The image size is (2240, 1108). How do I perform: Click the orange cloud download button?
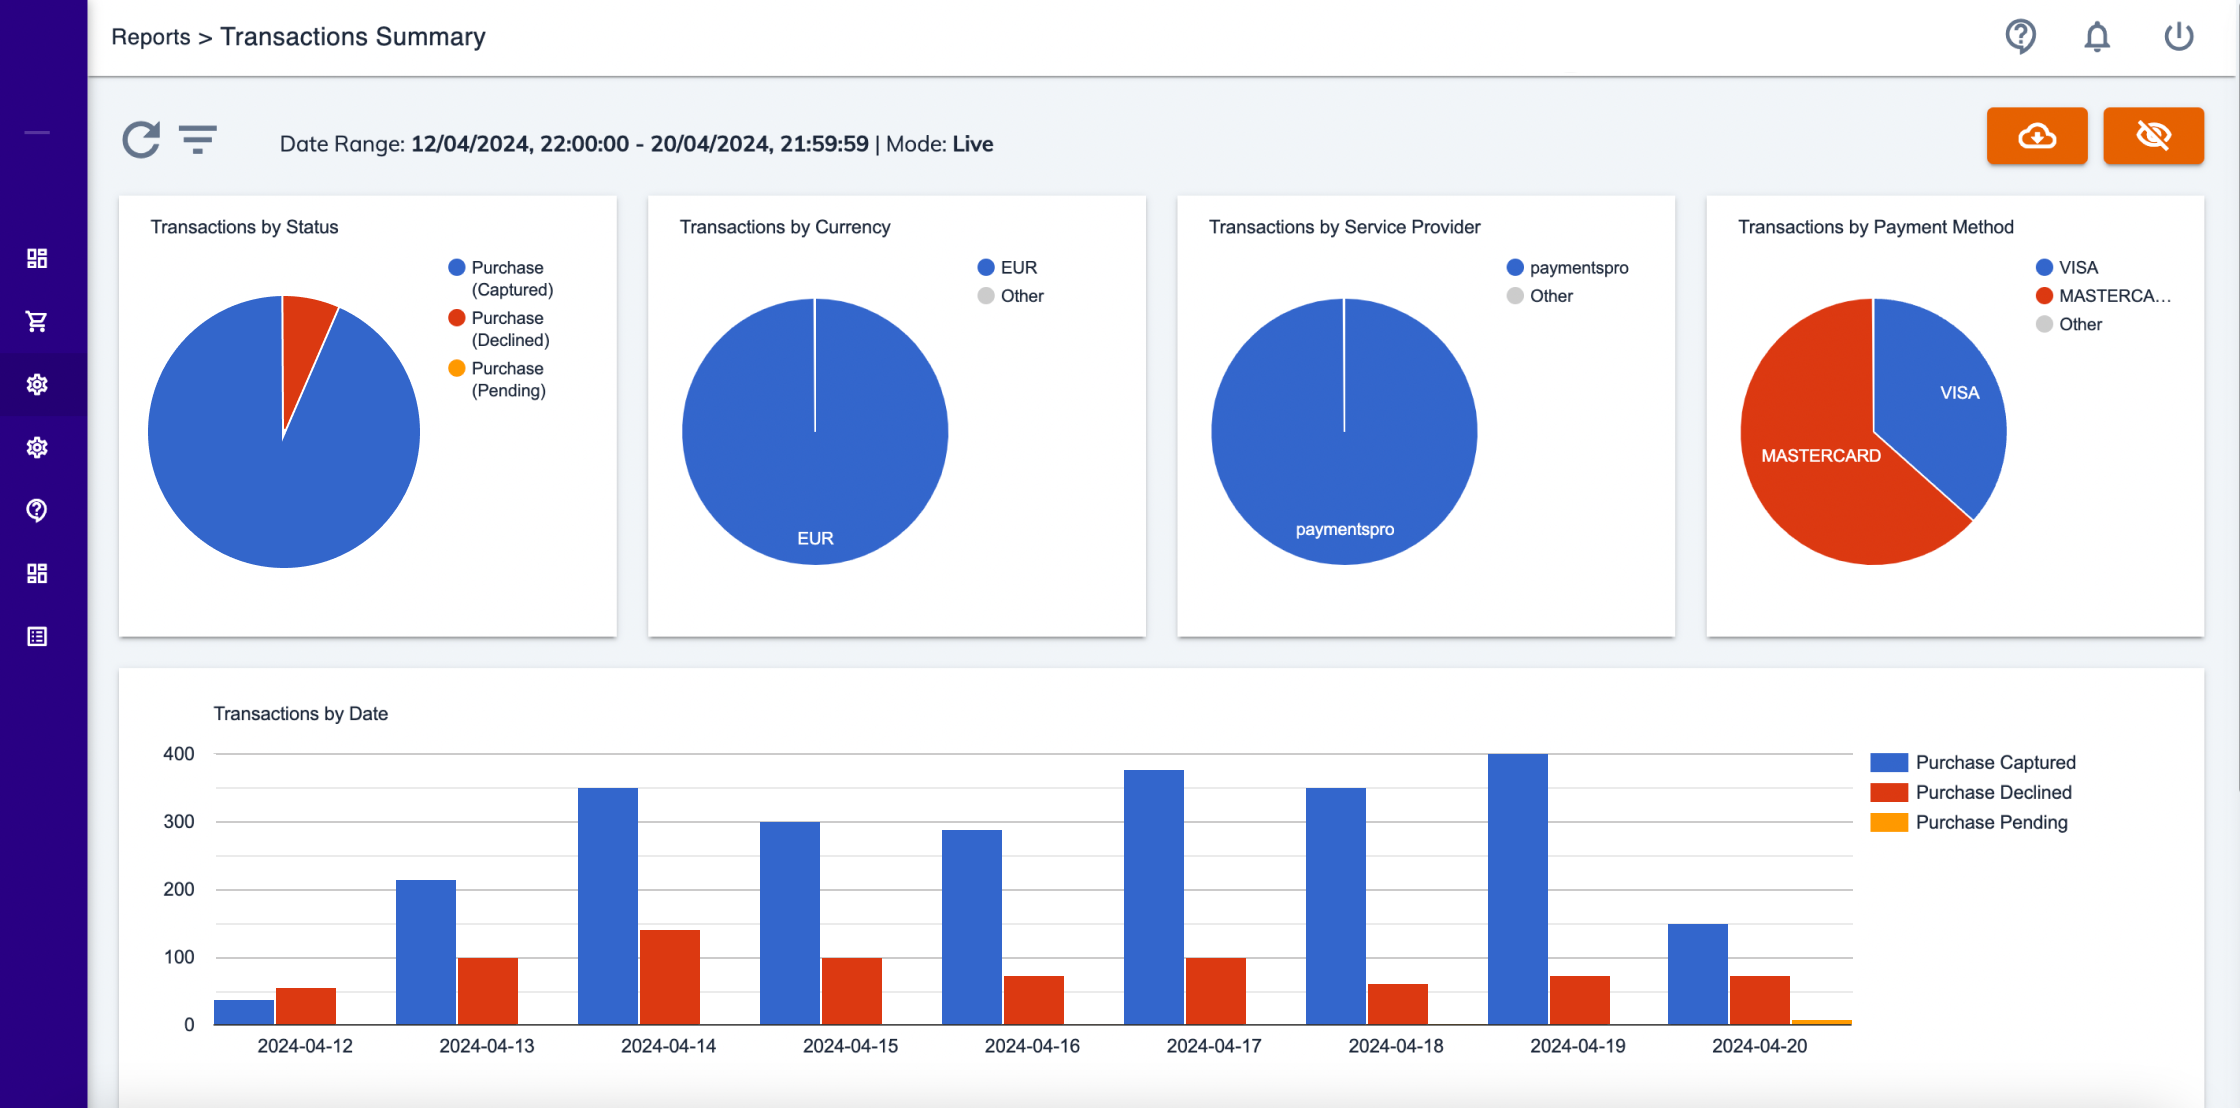coord(2037,135)
